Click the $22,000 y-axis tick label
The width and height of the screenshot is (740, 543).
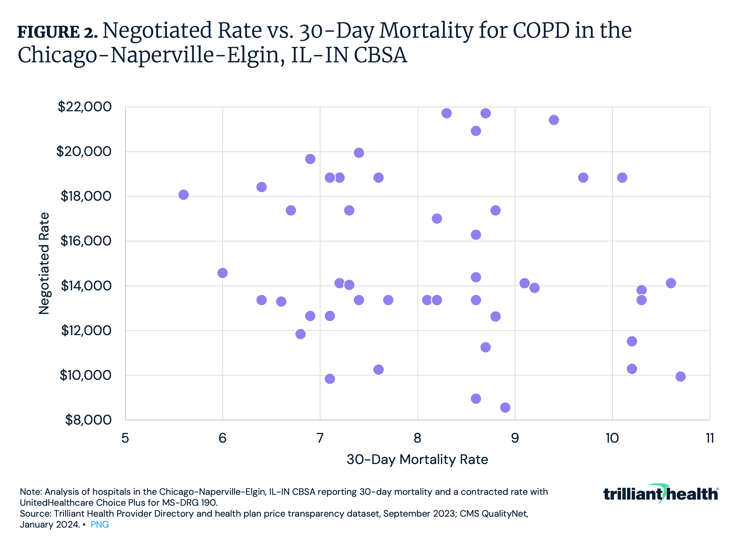click(84, 107)
